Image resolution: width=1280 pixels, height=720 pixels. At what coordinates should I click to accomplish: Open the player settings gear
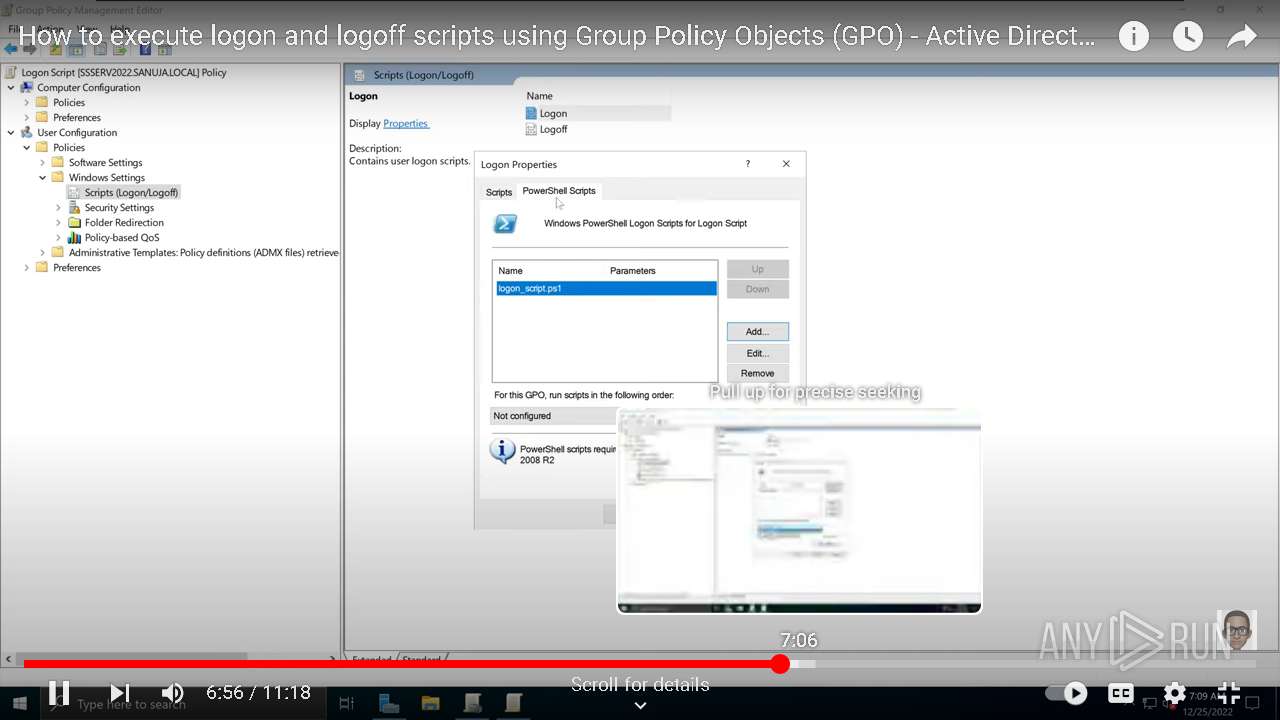1175,693
